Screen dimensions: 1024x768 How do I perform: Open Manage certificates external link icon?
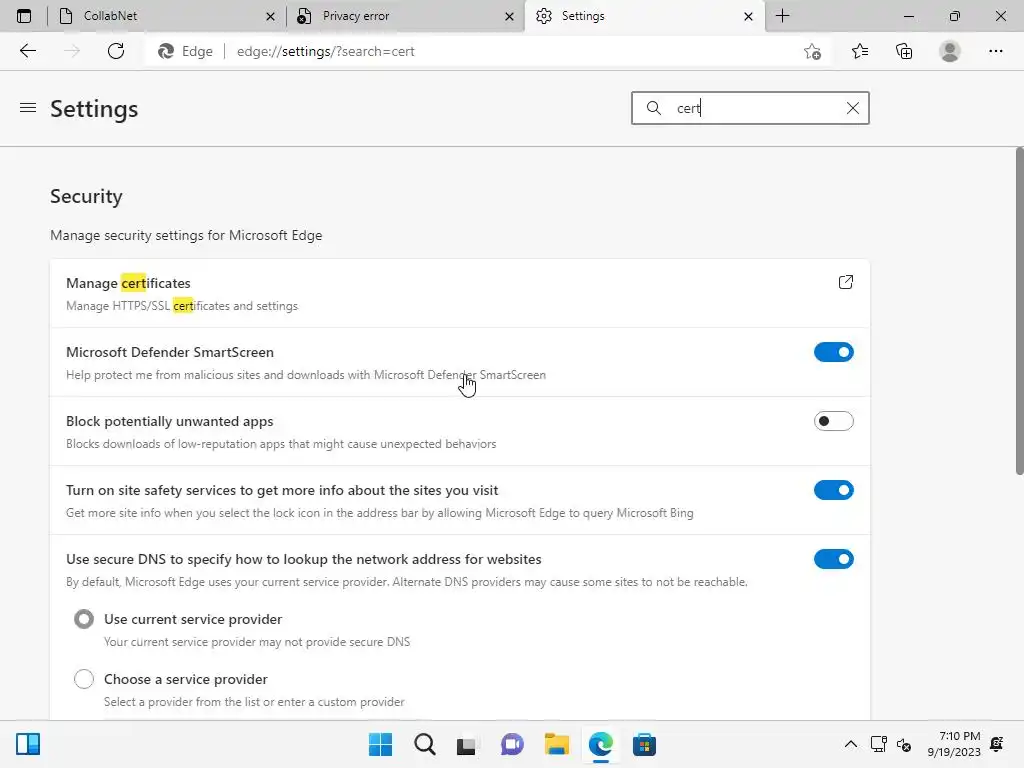[x=846, y=282]
